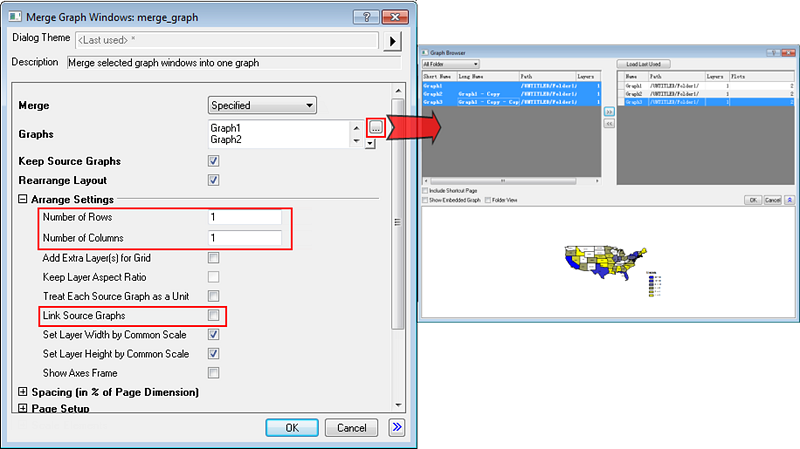Enable the Link Source Graphs checkbox
This screenshot has height=449, width=800.
point(213,316)
